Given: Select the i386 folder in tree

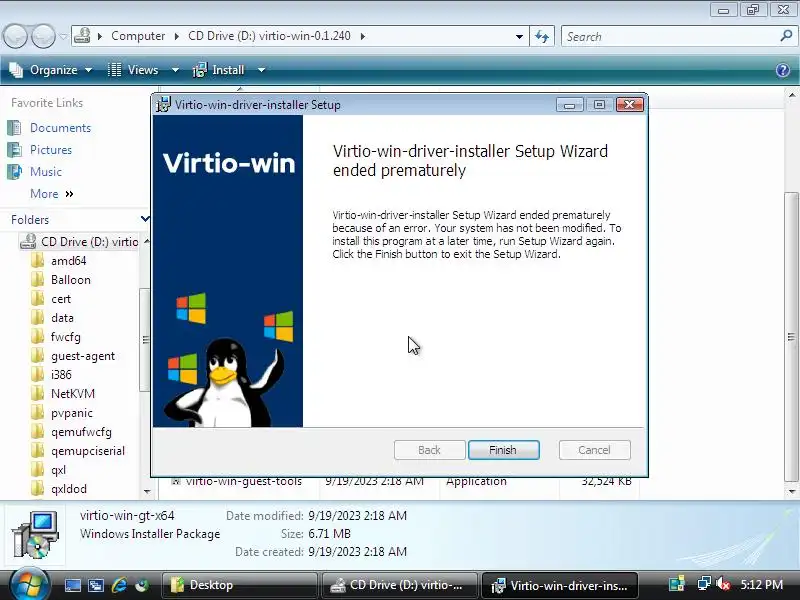Looking at the screenshot, I should pos(61,375).
